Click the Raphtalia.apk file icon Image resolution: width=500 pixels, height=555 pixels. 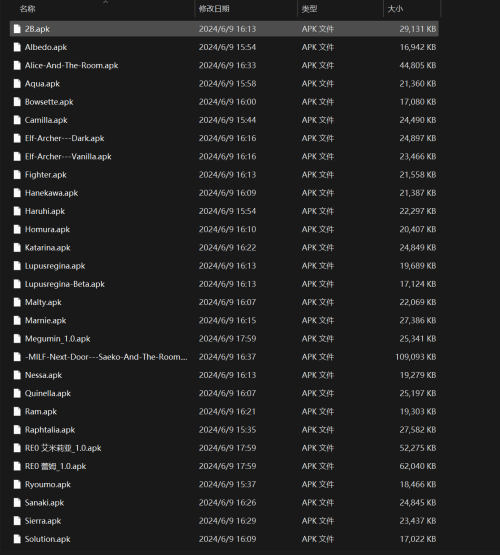(17, 430)
